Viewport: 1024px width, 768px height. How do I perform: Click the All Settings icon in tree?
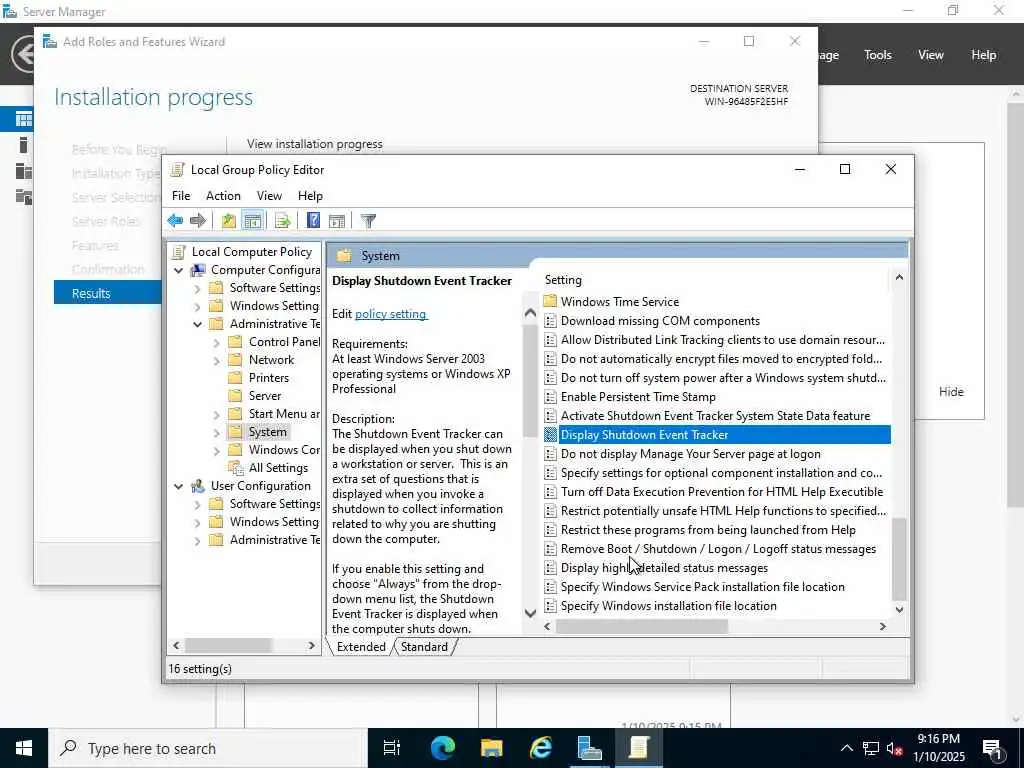[236, 468]
